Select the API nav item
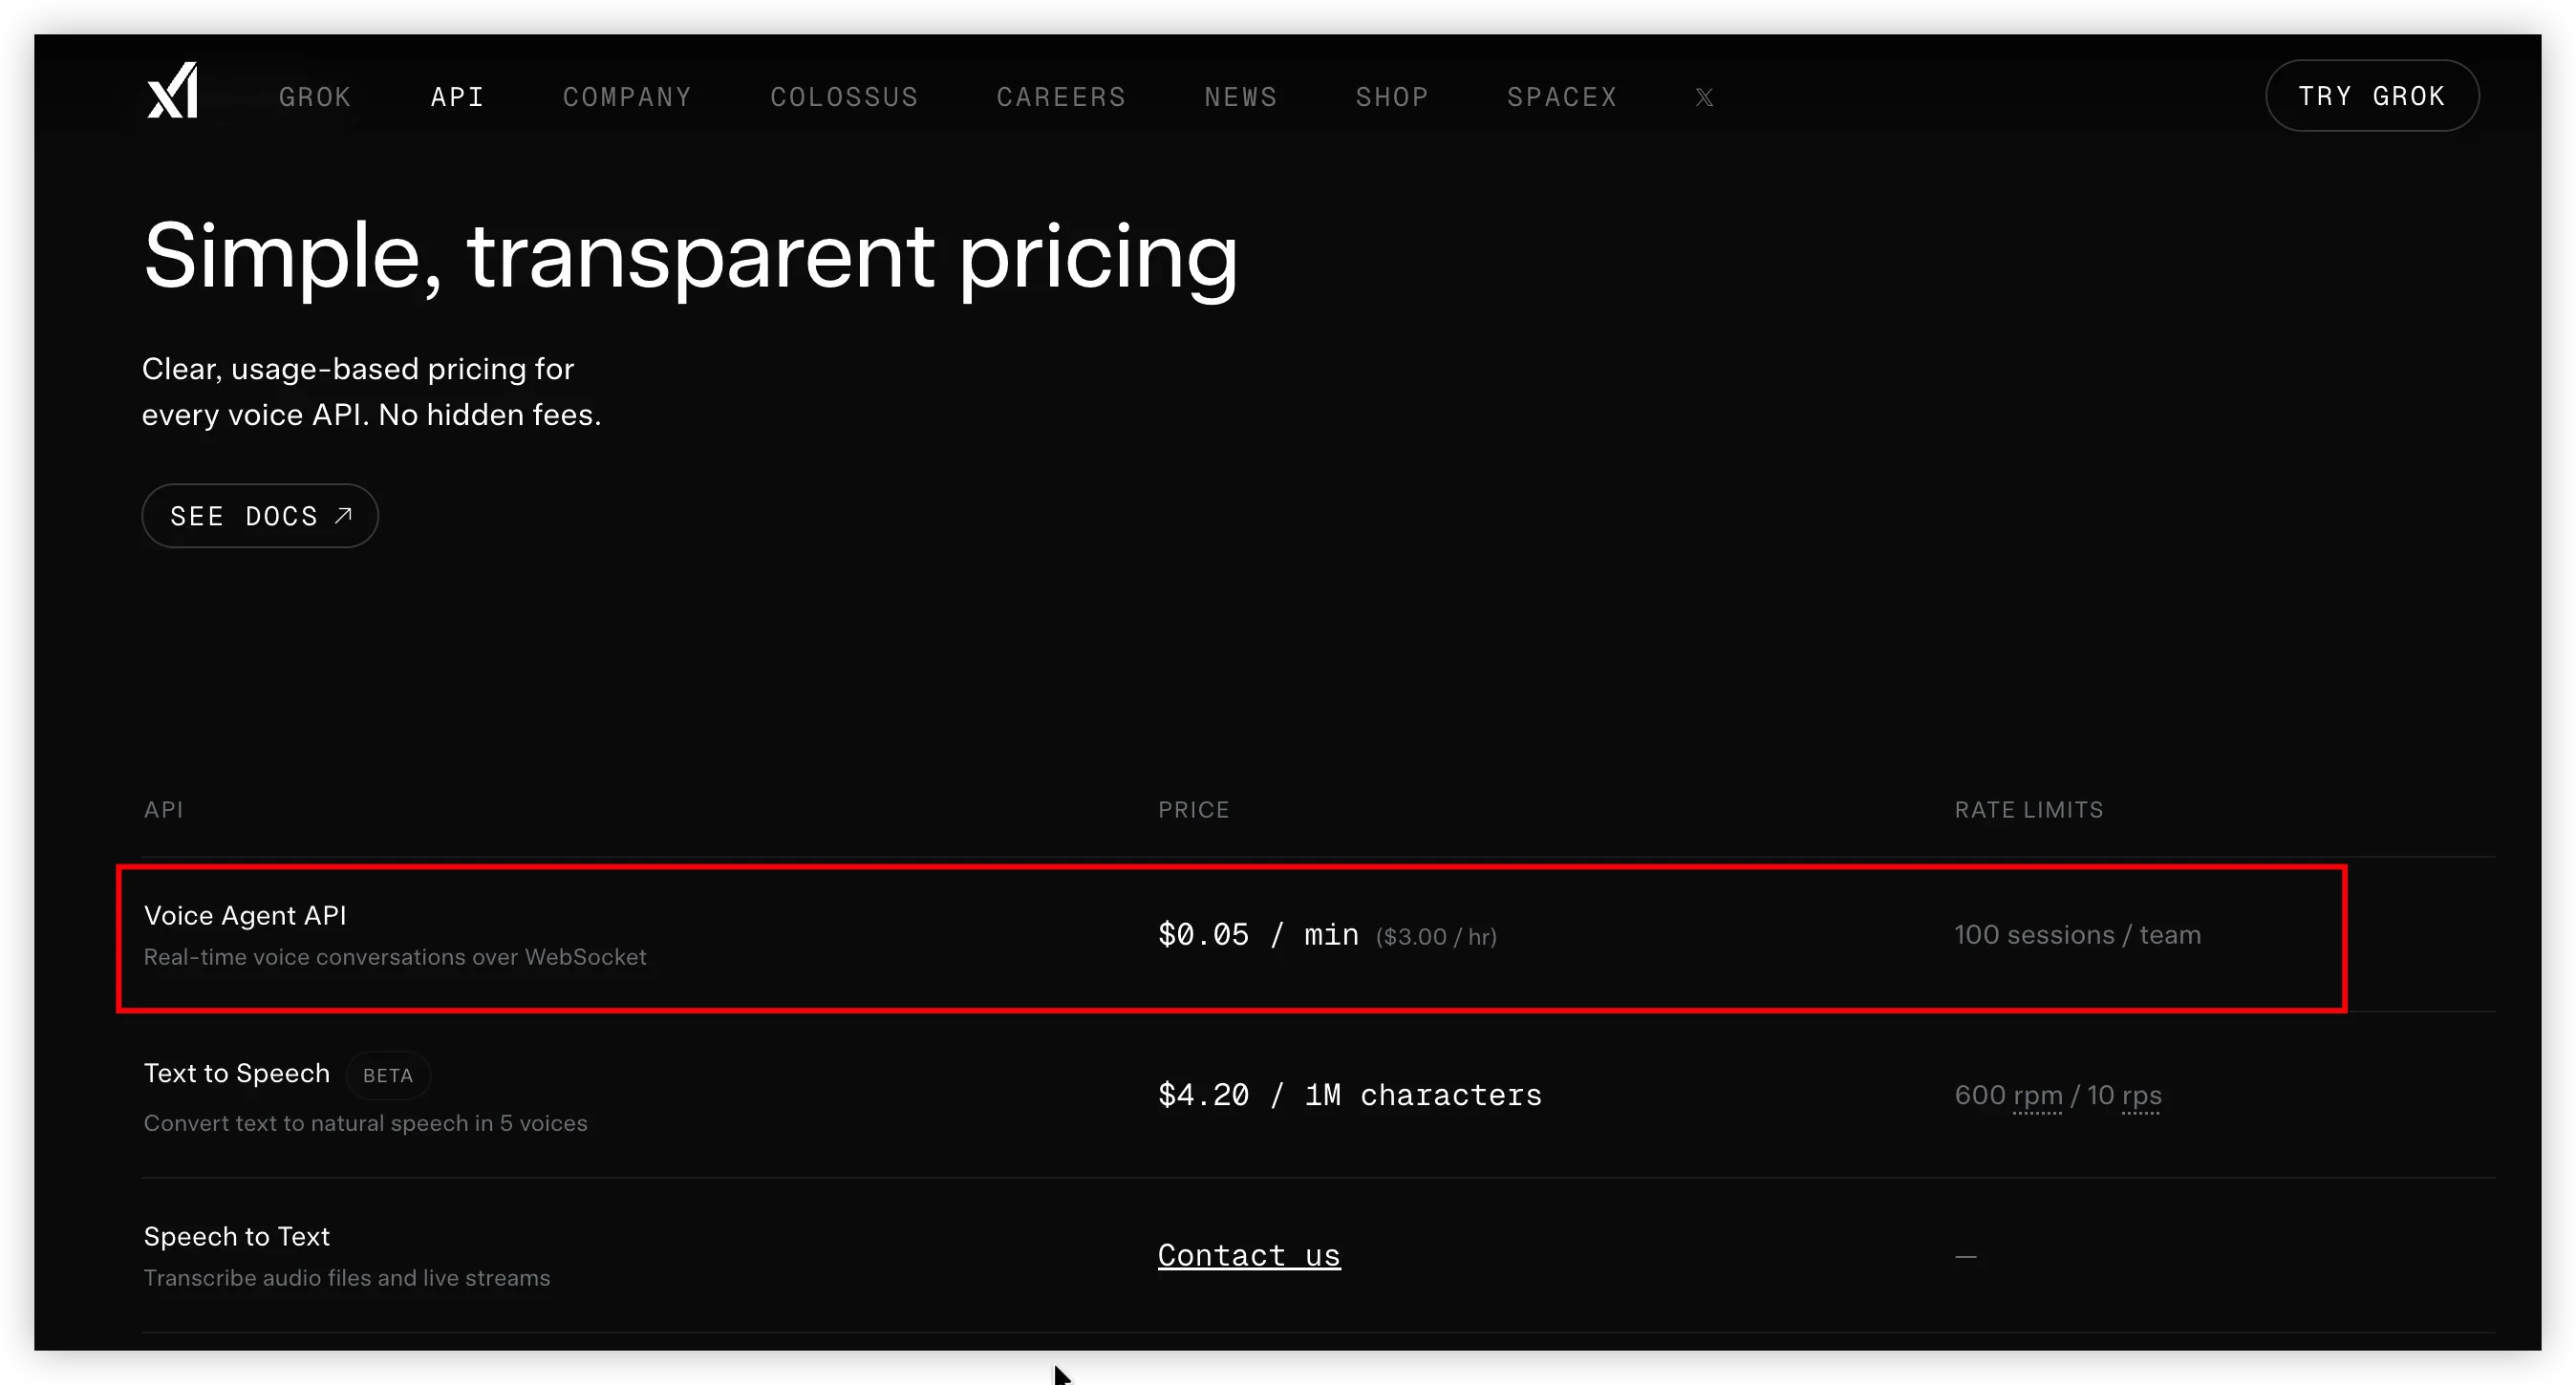This screenshot has height=1385, width=2576. click(457, 97)
